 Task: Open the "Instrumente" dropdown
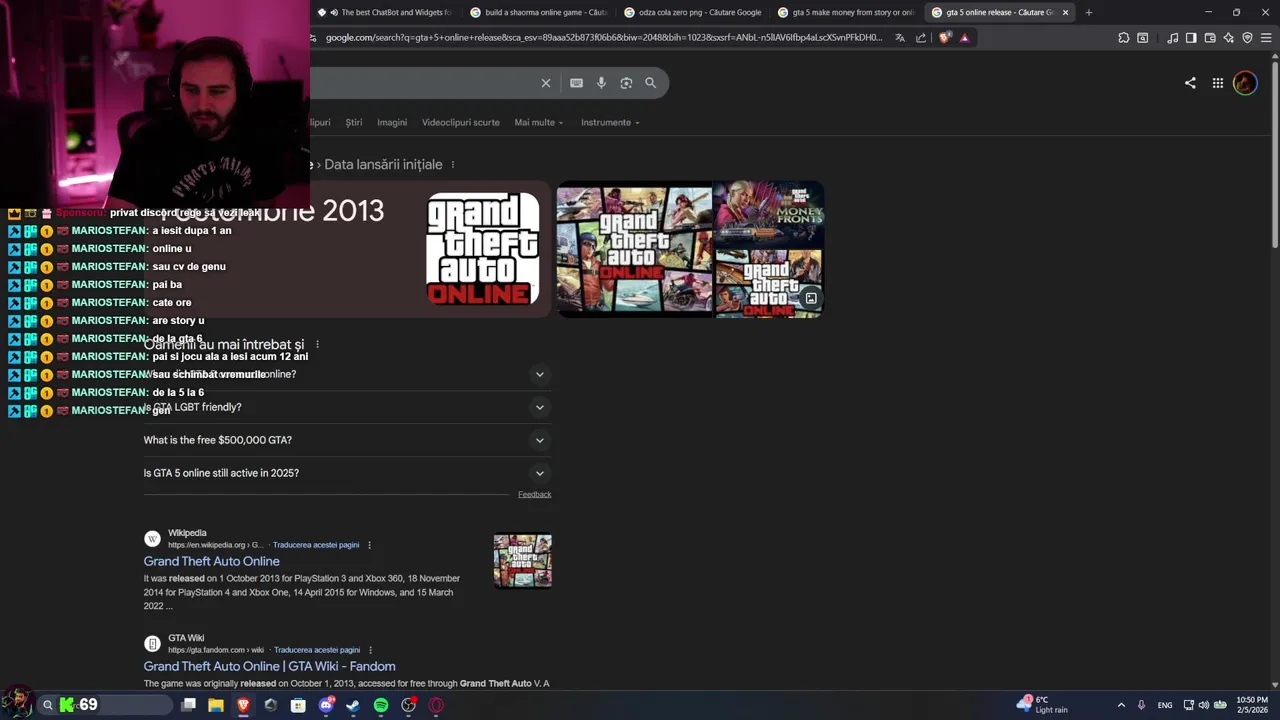(610, 123)
